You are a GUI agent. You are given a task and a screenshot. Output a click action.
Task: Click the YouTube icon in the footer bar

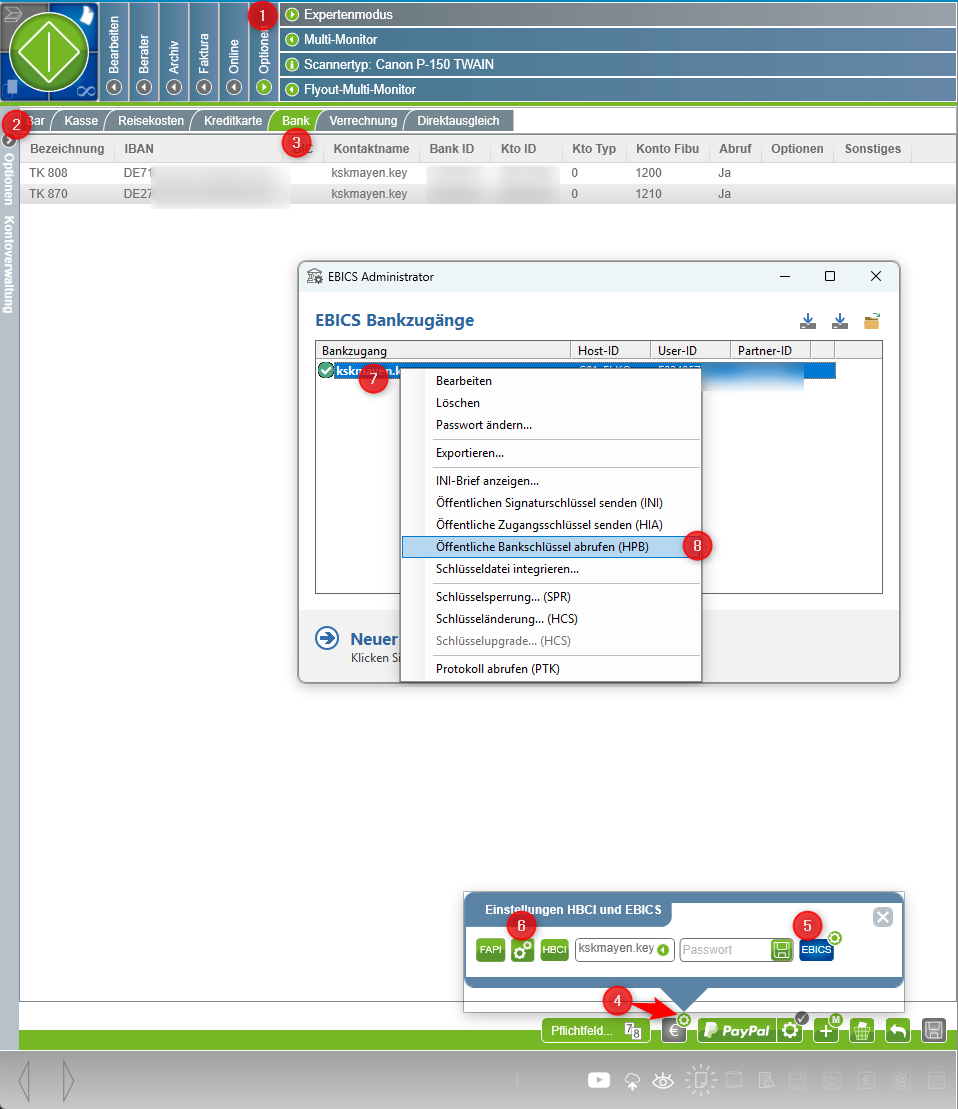pos(599,1080)
